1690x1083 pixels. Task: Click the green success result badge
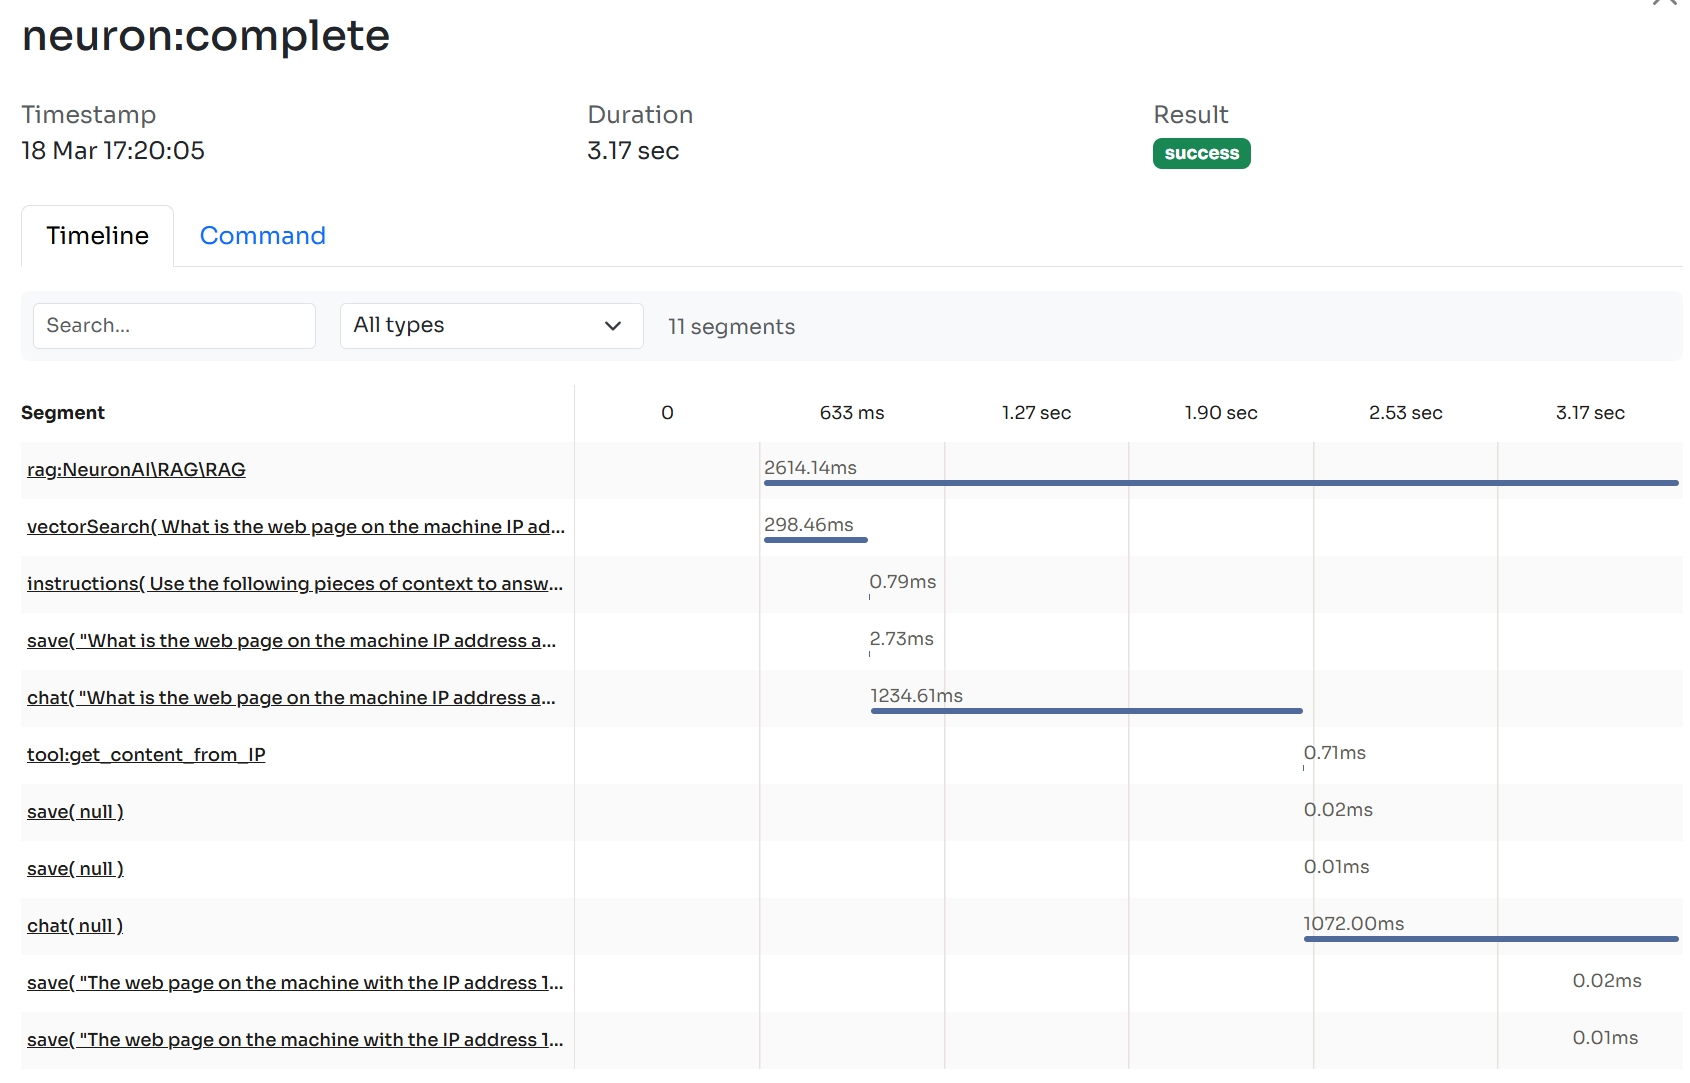point(1201,154)
